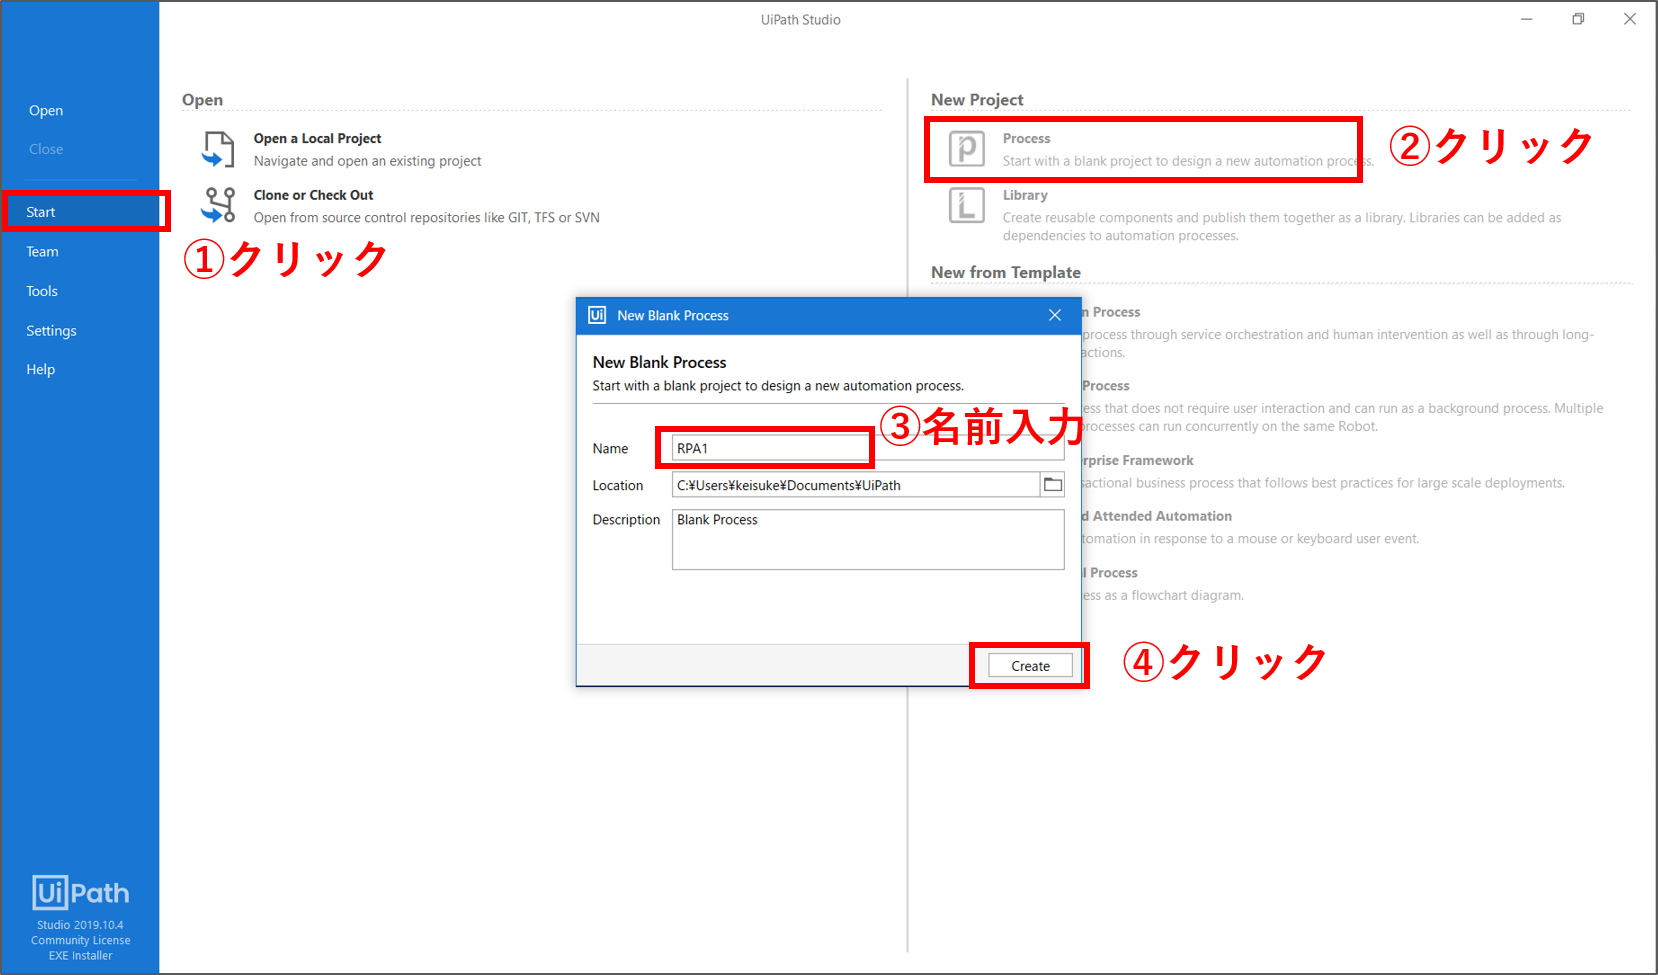Click the Open a Local Project icon
1658x975 pixels.
[218, 149]
